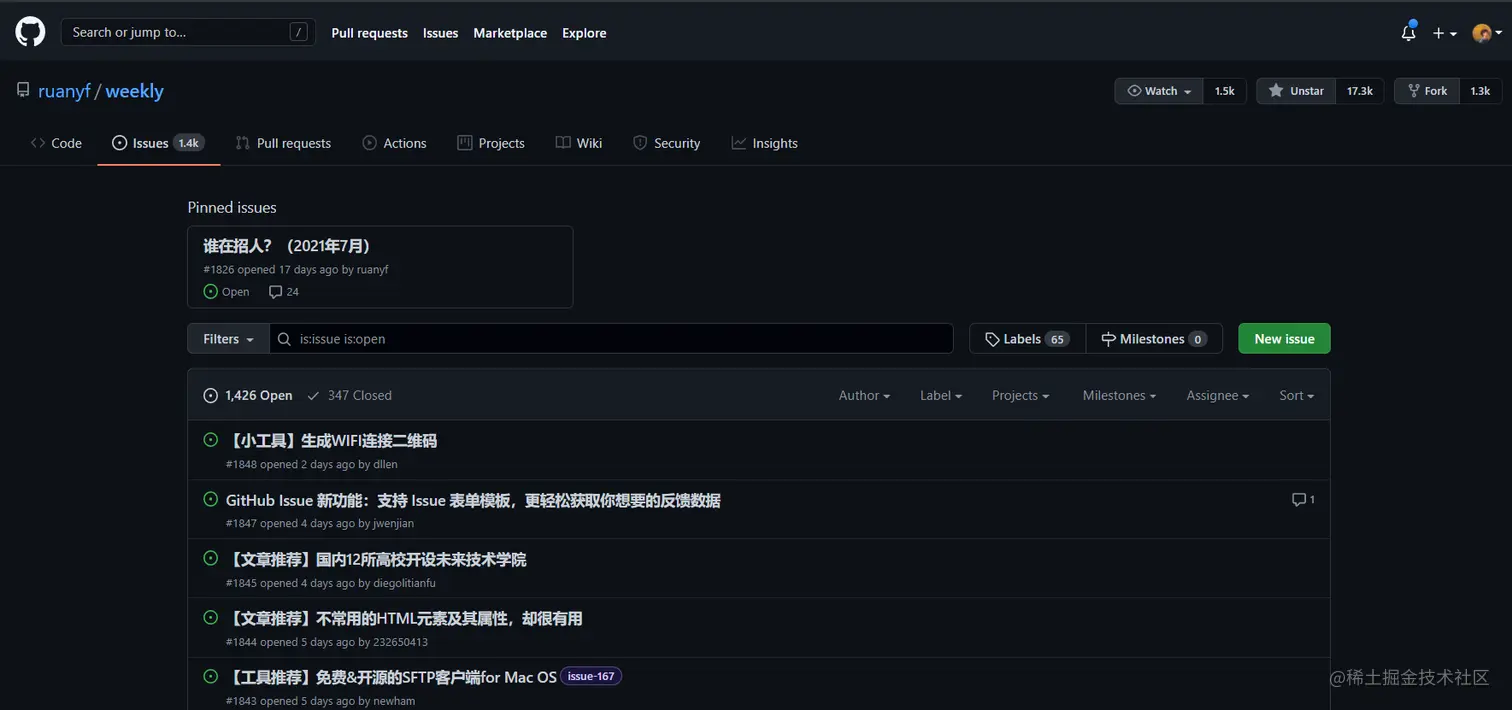Viewport: 1512px width, 710px height.
Task: Open the forks count 1.3k
Action: (x=1480, y=91)
